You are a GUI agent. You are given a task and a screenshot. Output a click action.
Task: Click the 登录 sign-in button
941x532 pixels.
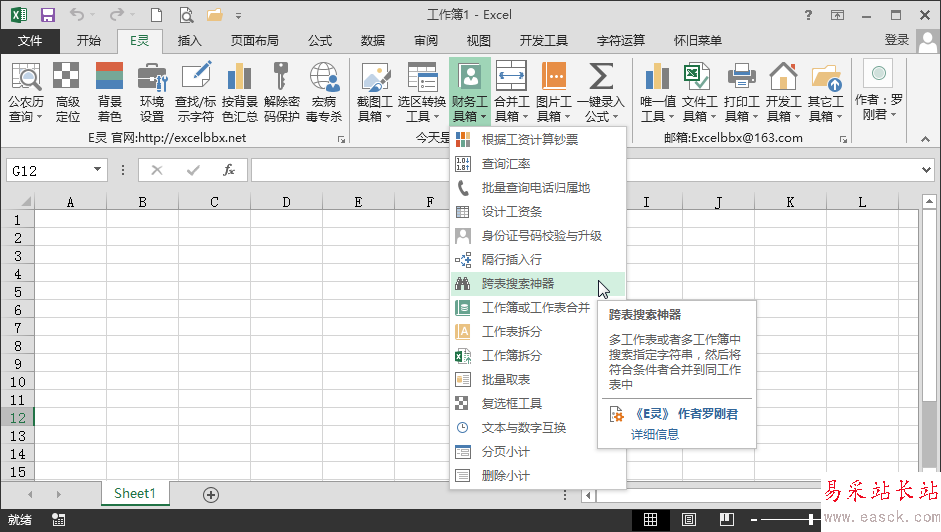click(x=897, y=40)
